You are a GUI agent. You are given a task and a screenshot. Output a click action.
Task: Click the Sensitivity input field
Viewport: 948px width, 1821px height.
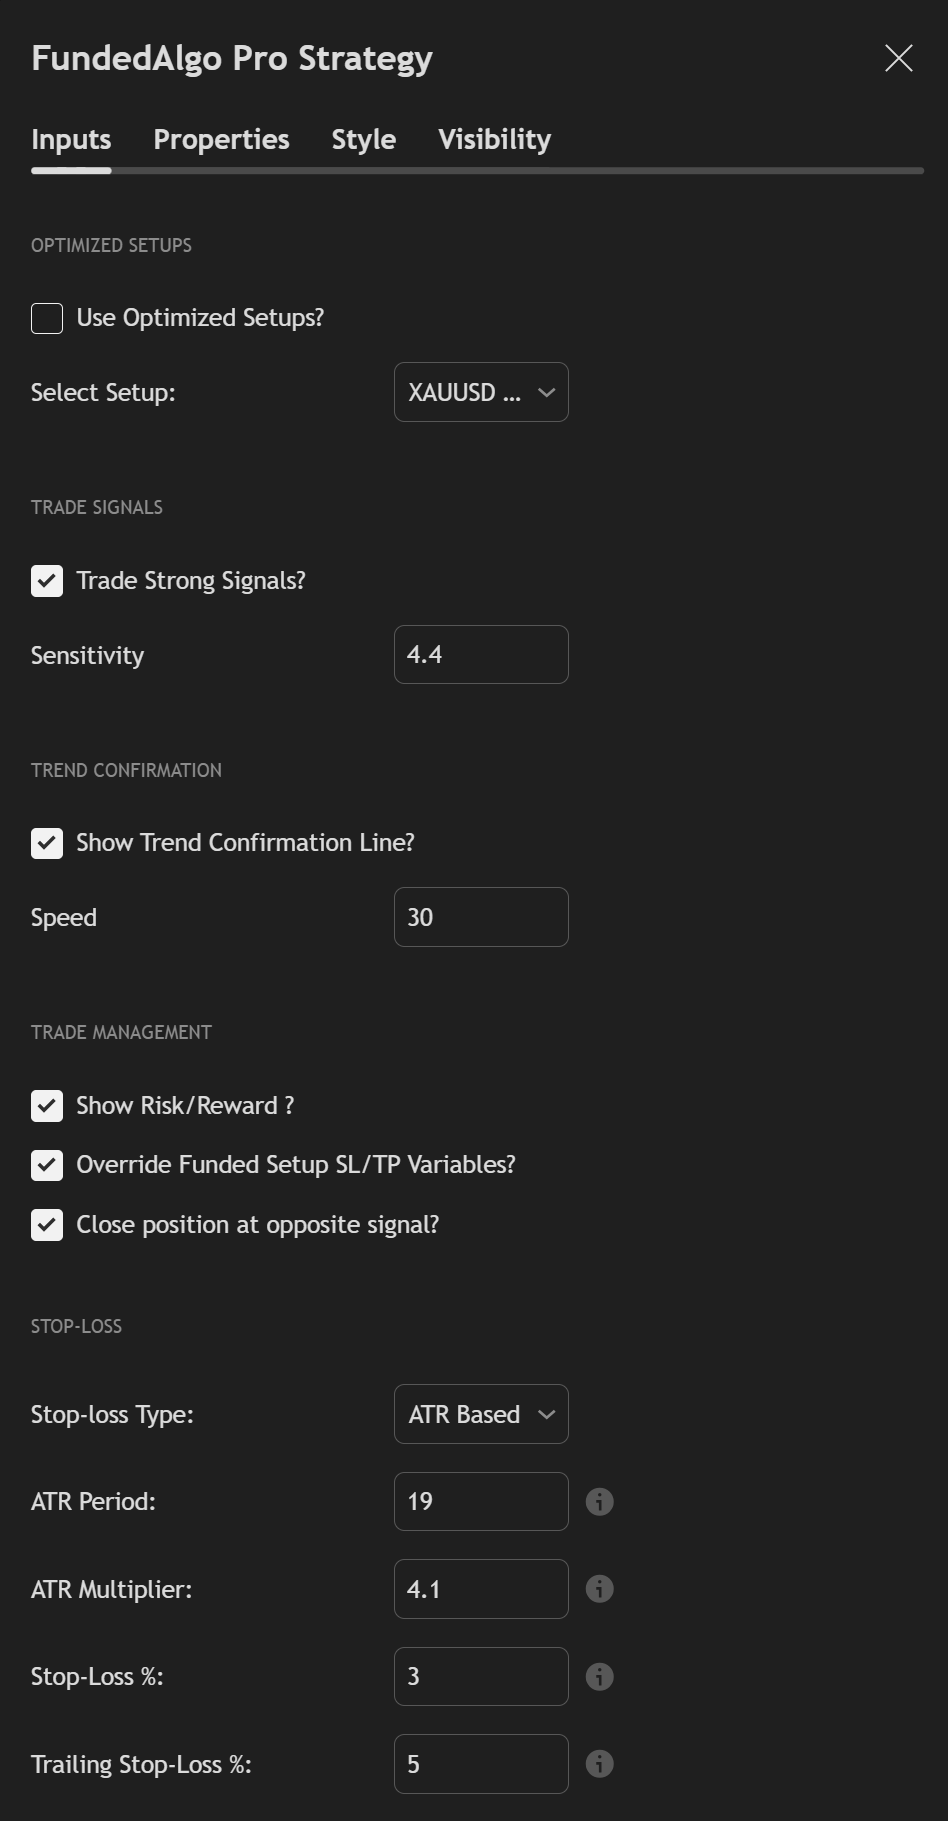coord(481,655)
